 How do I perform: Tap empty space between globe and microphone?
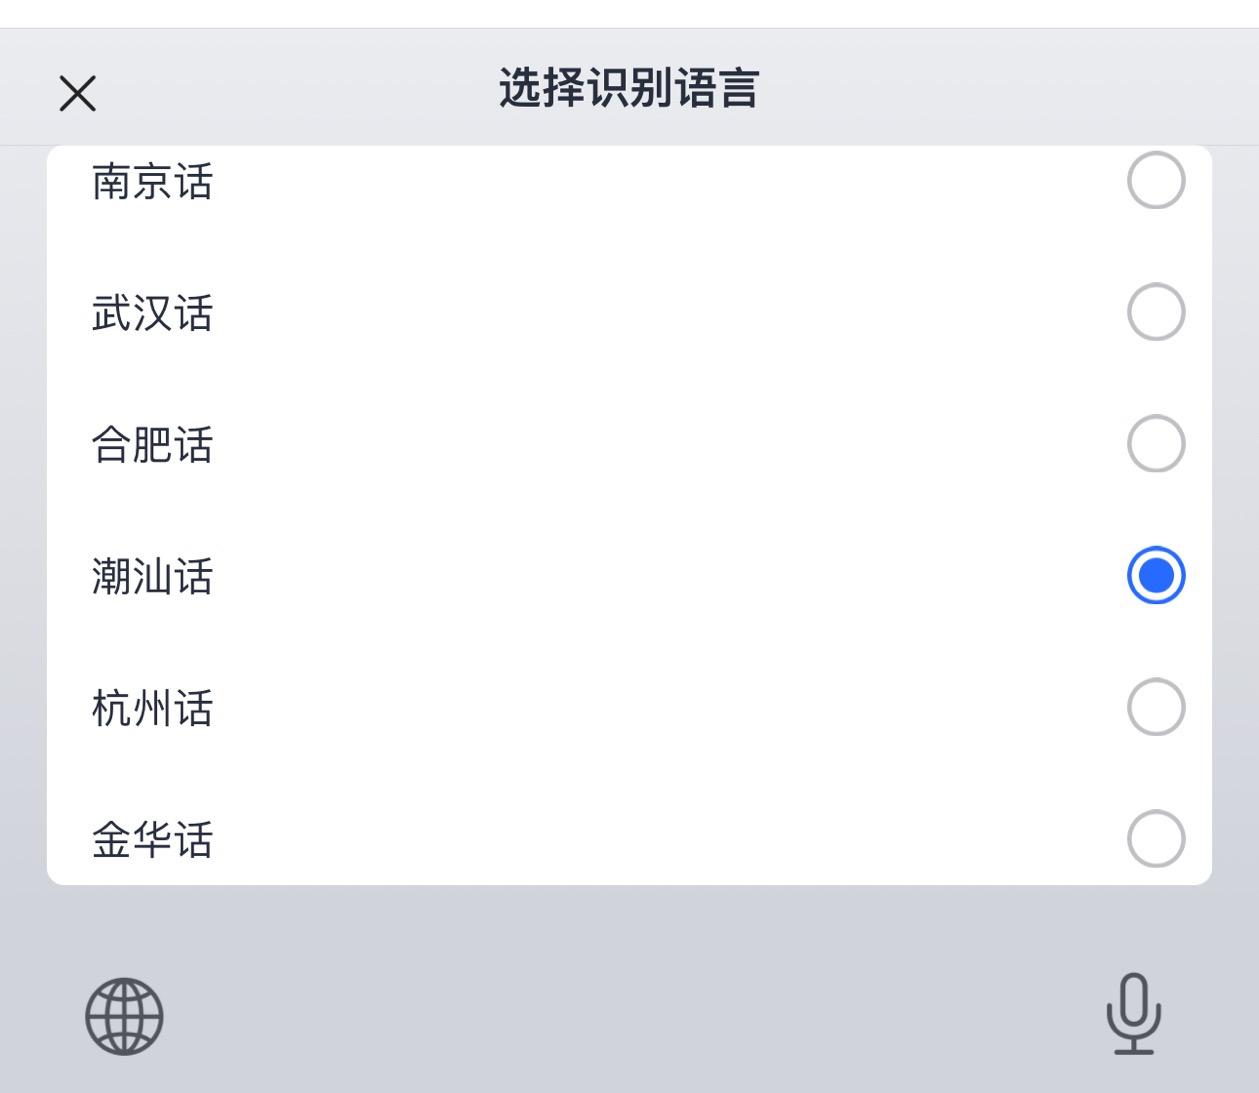pos(630,1016)
